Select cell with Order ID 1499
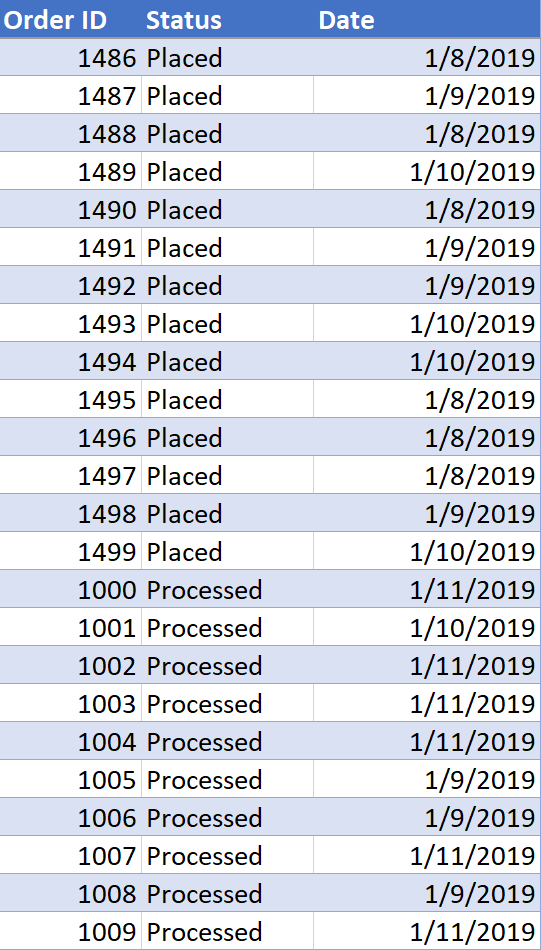The width and height of the screenshot is (541, 950). point(71,552)
